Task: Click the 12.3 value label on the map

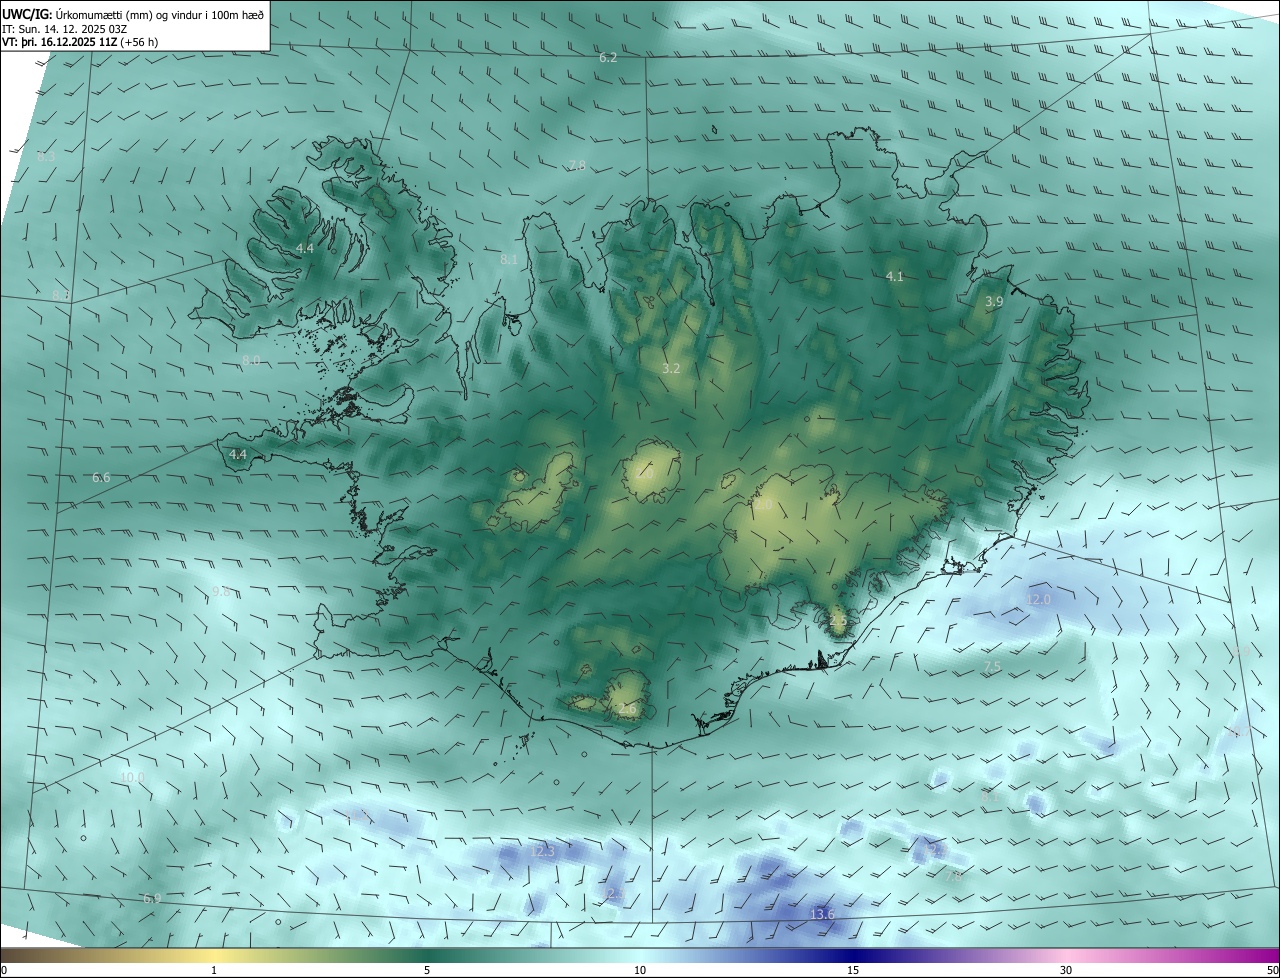Action: 542,852
